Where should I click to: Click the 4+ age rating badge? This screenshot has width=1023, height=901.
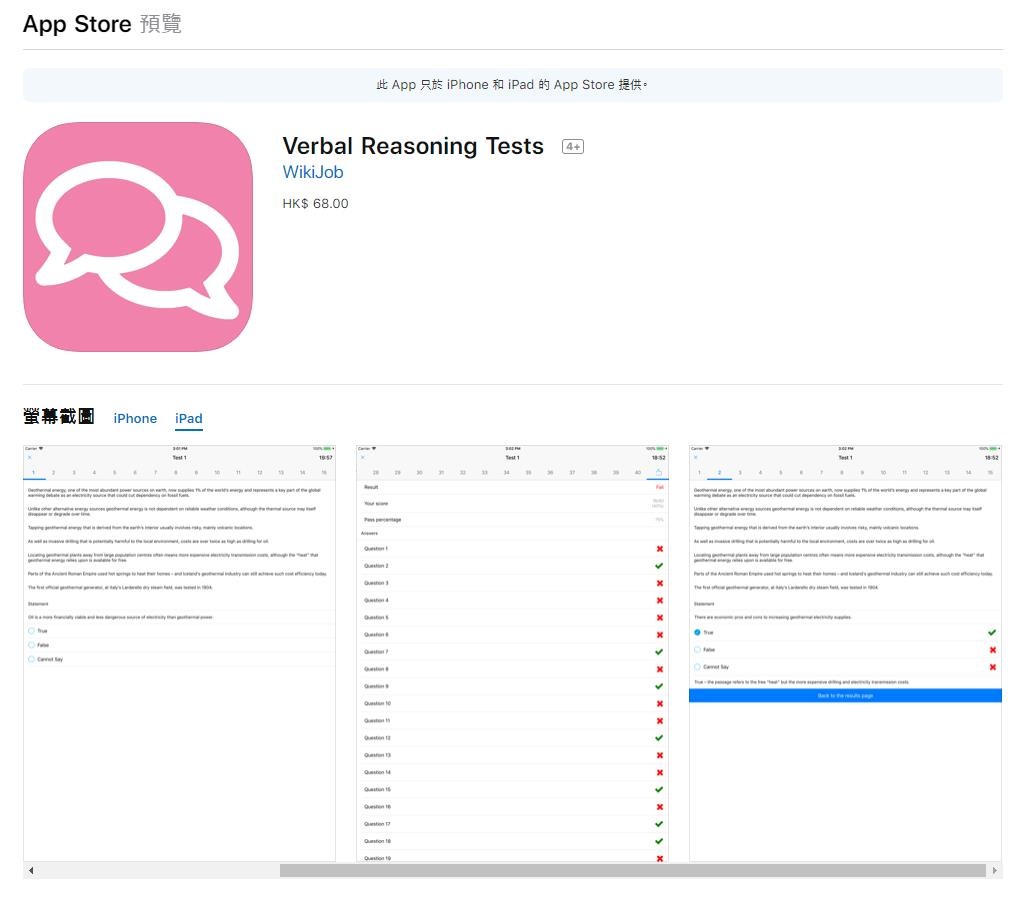tap(573, 147)
